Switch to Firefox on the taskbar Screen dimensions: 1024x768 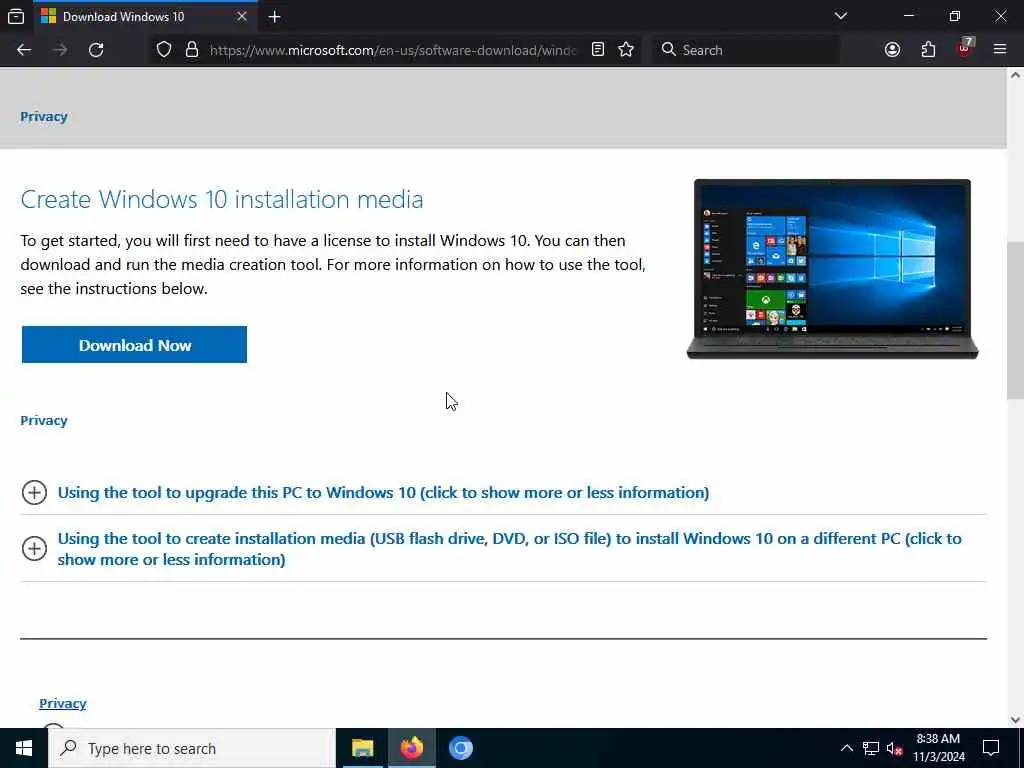coord(411,748)
